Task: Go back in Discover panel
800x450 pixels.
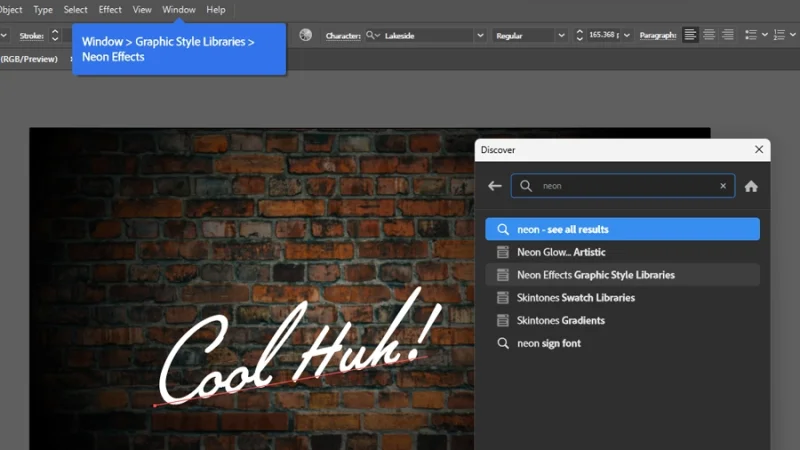Action: [x=494, y=186]
